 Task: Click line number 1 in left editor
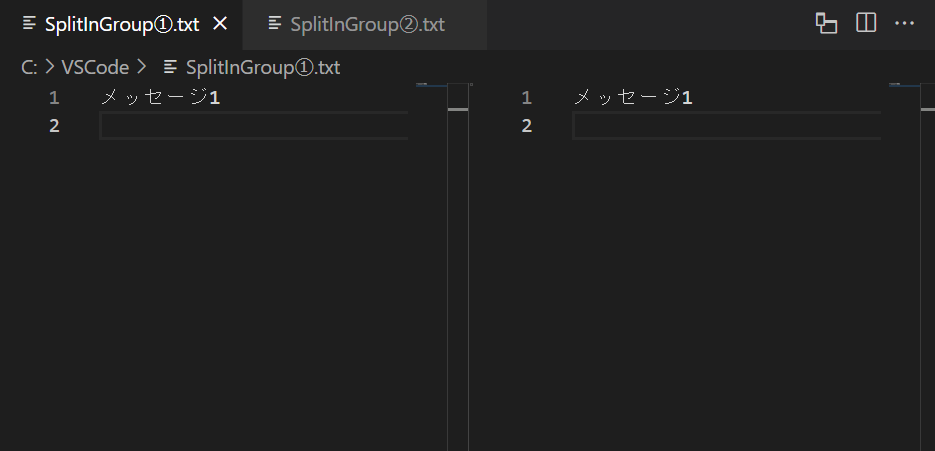tap(54, 98)
